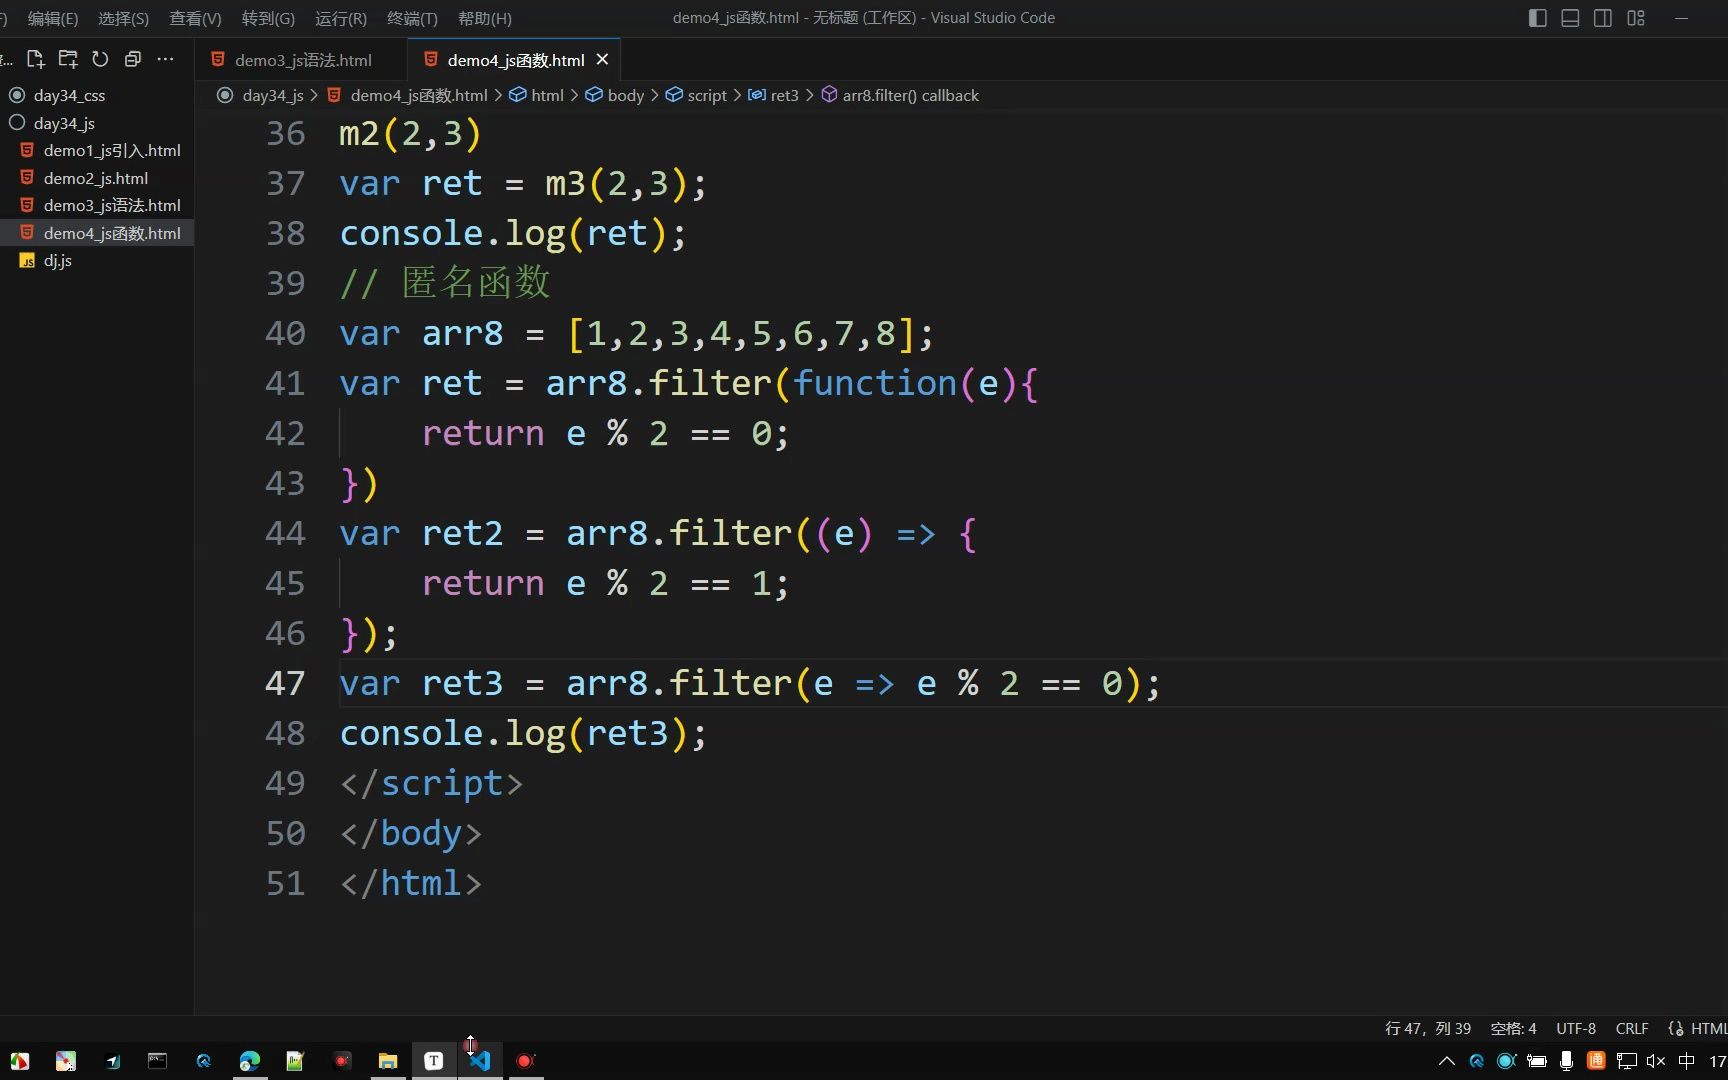Click line number 47 in gutter
1728x1080 pixels.
click(x=285, y=683)
